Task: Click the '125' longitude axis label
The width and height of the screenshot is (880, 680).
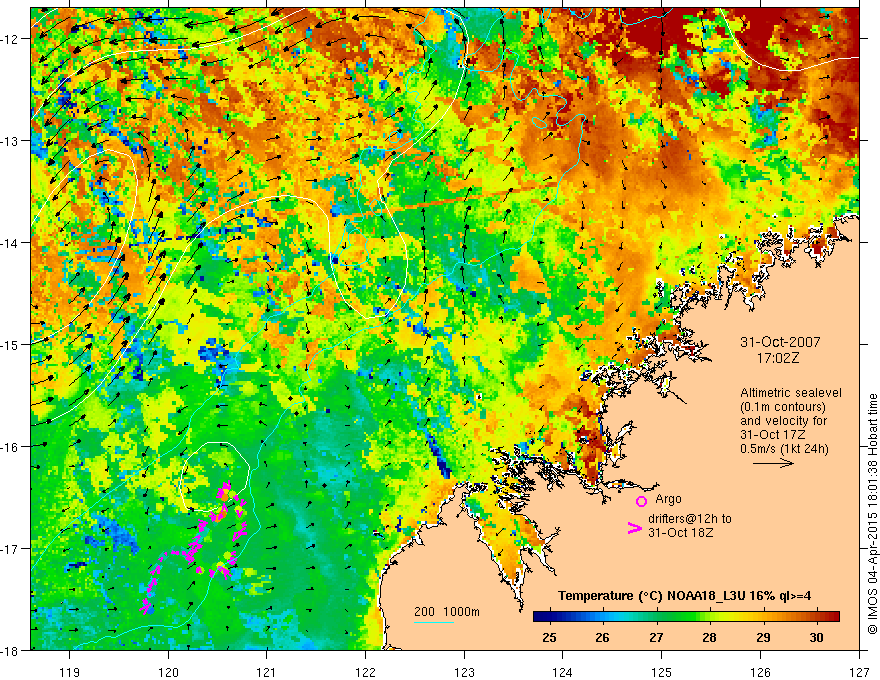Action: point(662,672)
